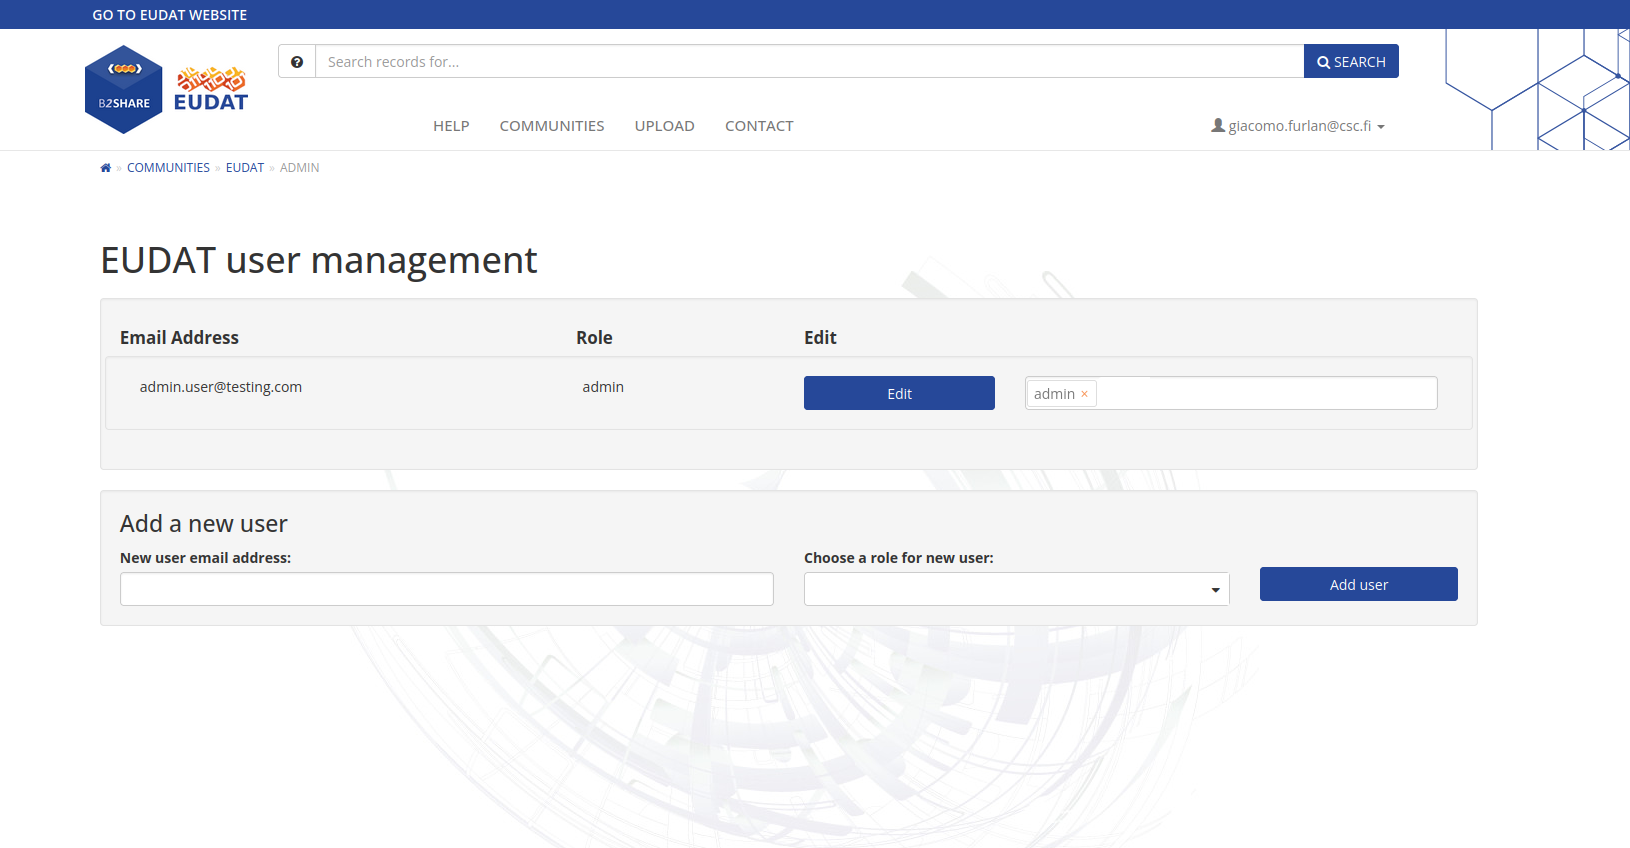This screenshot has width=1630, height=848.
Task: Open the UPLOAD menu item
Action: (665, 126)
